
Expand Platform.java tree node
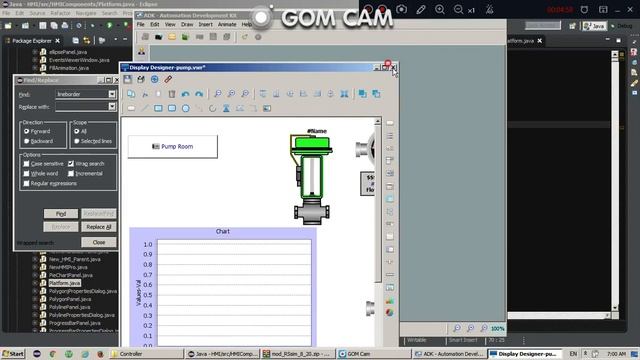35,283
